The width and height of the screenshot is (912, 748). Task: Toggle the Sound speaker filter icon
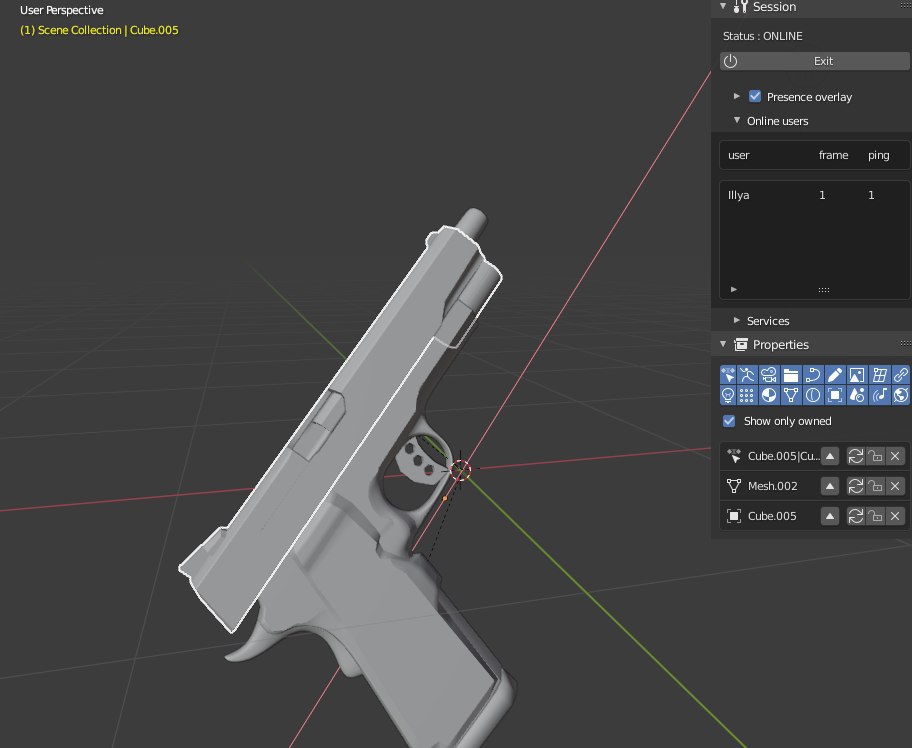point(879,396)
